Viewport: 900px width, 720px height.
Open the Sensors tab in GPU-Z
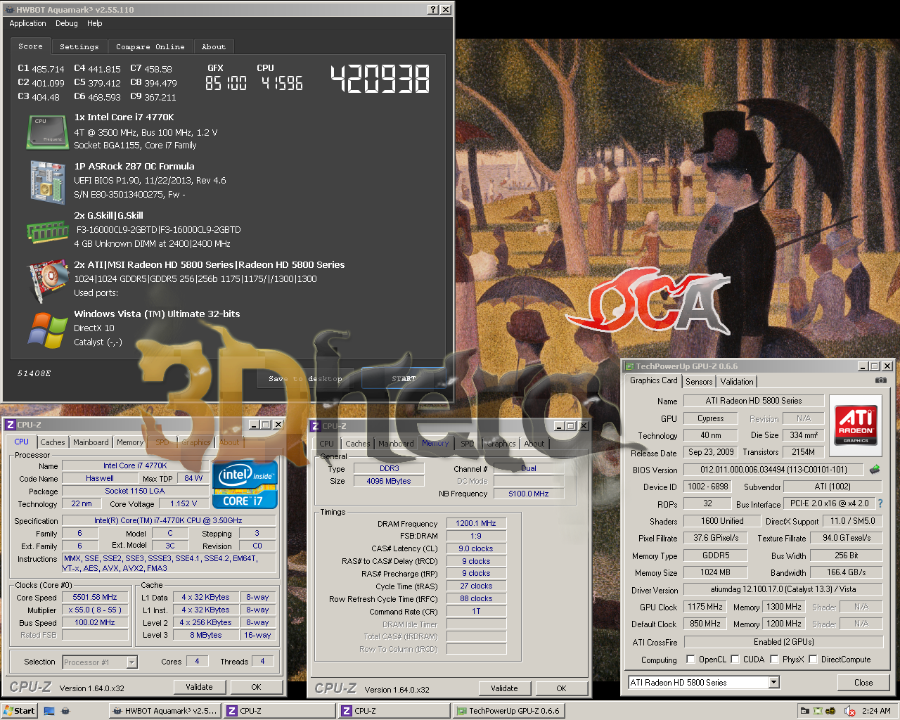[699, 381]
